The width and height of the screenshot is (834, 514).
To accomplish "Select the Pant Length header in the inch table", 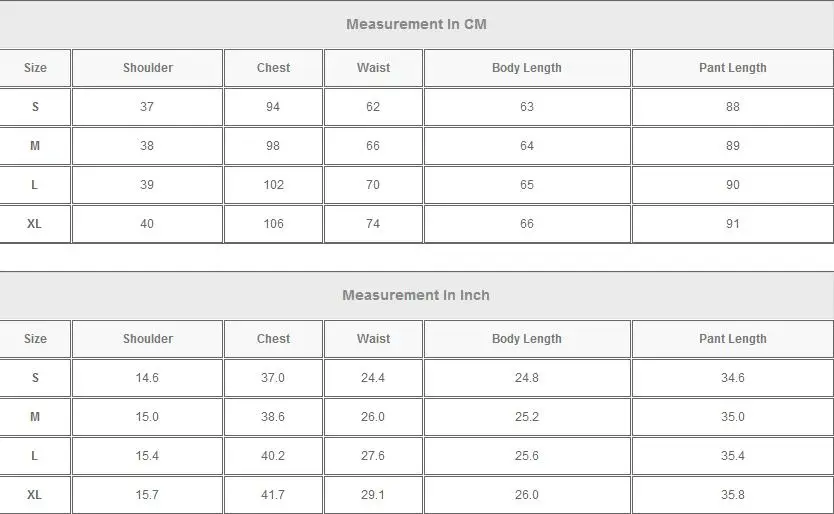I will [x=733, y=339].
